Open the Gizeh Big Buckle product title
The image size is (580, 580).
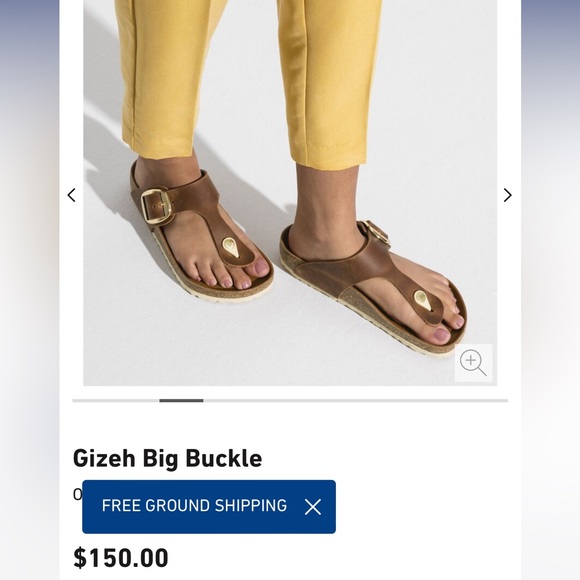click(168, 458)
